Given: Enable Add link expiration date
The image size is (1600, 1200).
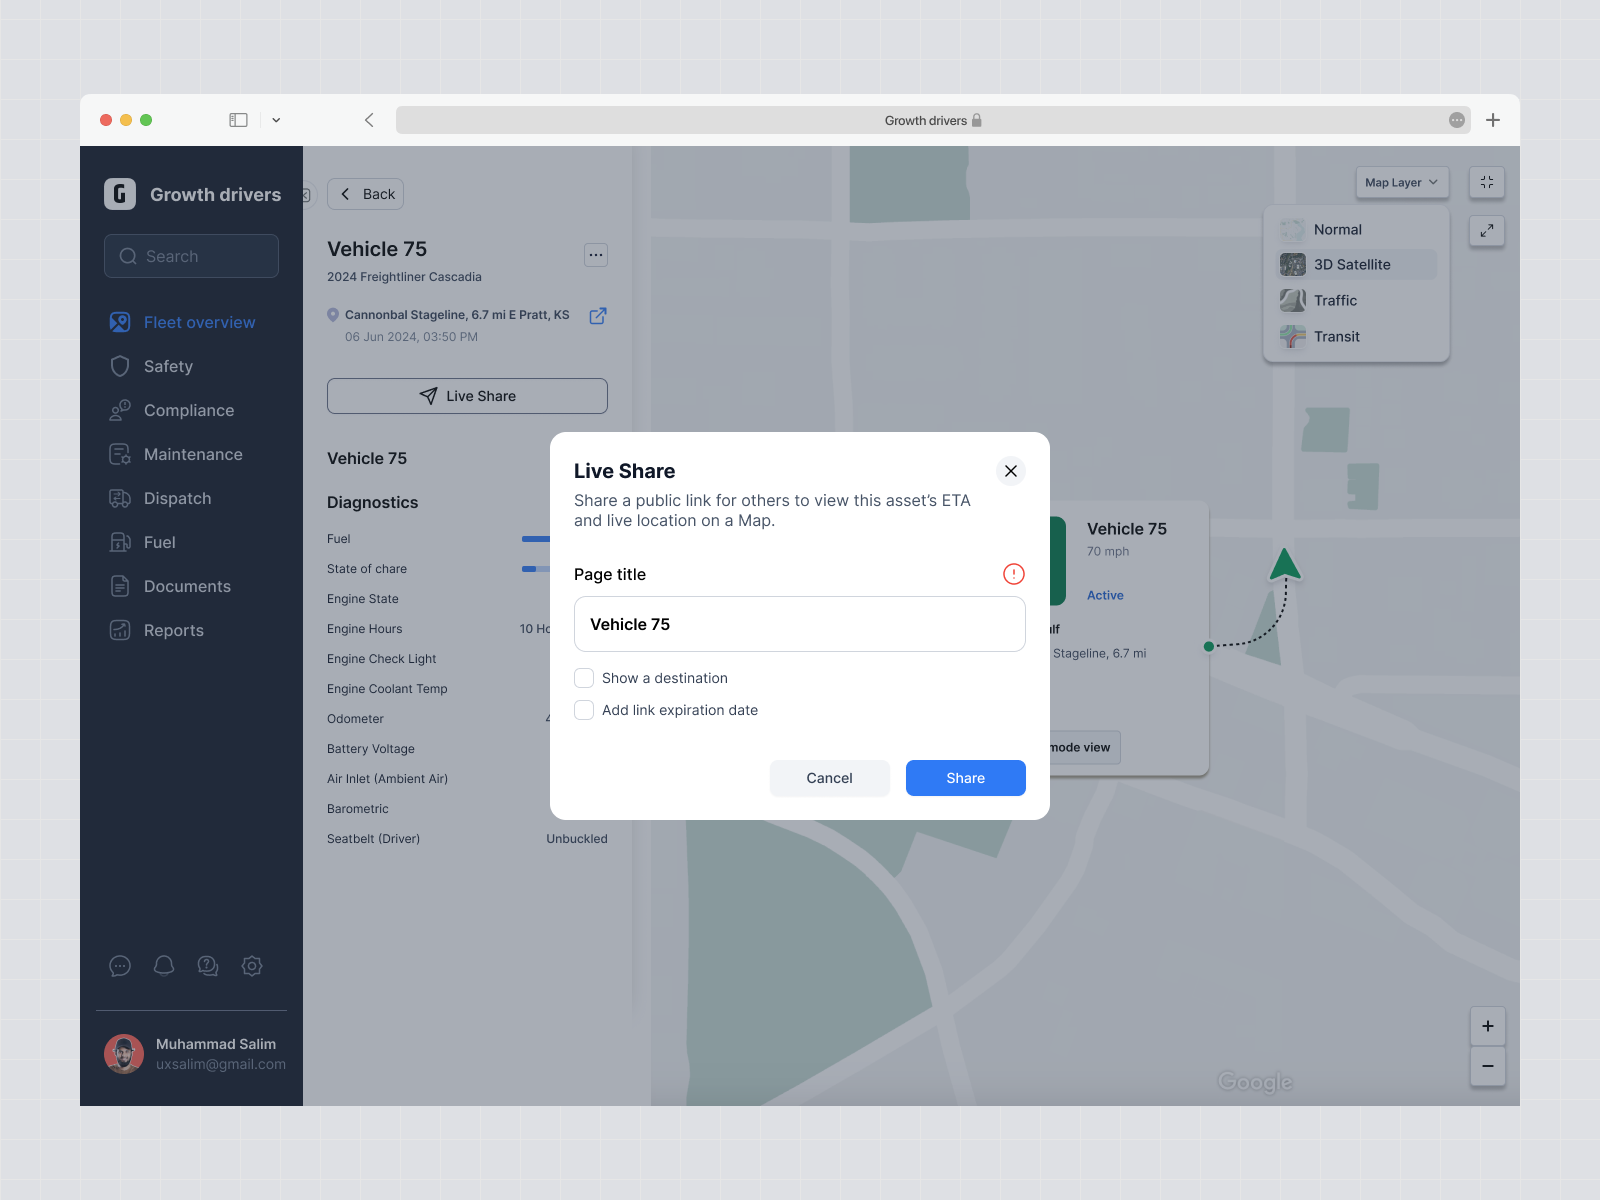Looking at the screenshot, I should (584, 710).
